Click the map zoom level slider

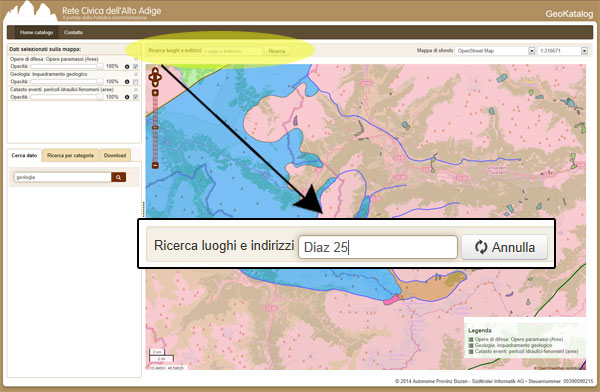pos(155,129)
